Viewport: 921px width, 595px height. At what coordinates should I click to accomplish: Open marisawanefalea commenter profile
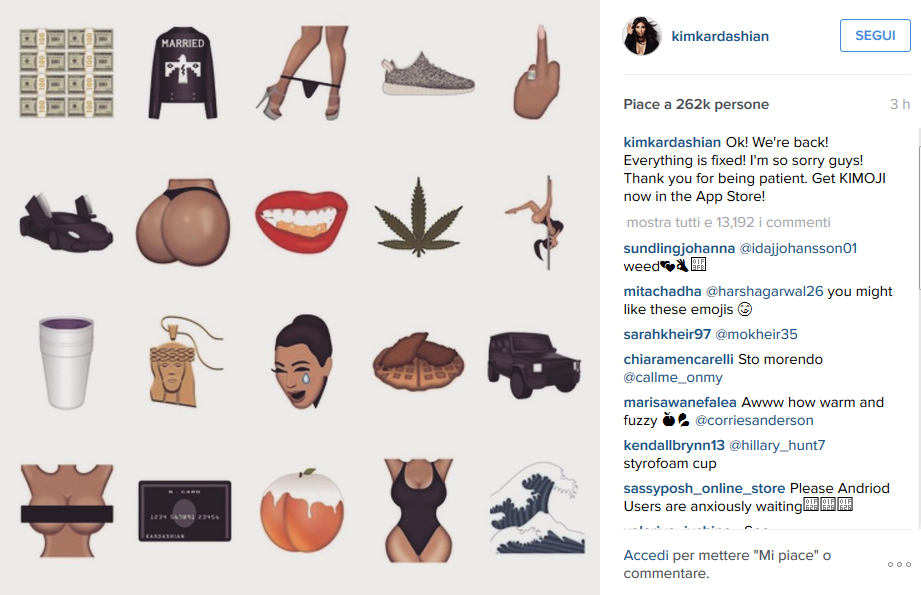coord(680,402)
